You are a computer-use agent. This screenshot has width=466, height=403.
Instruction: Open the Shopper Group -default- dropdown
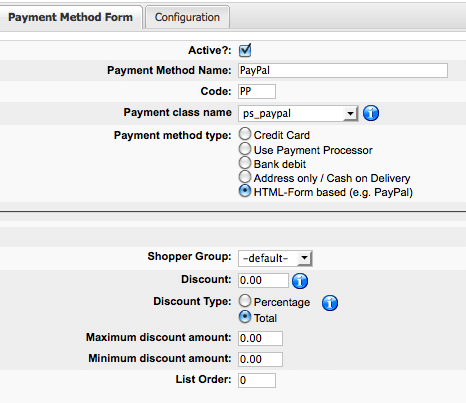(275, 258)
